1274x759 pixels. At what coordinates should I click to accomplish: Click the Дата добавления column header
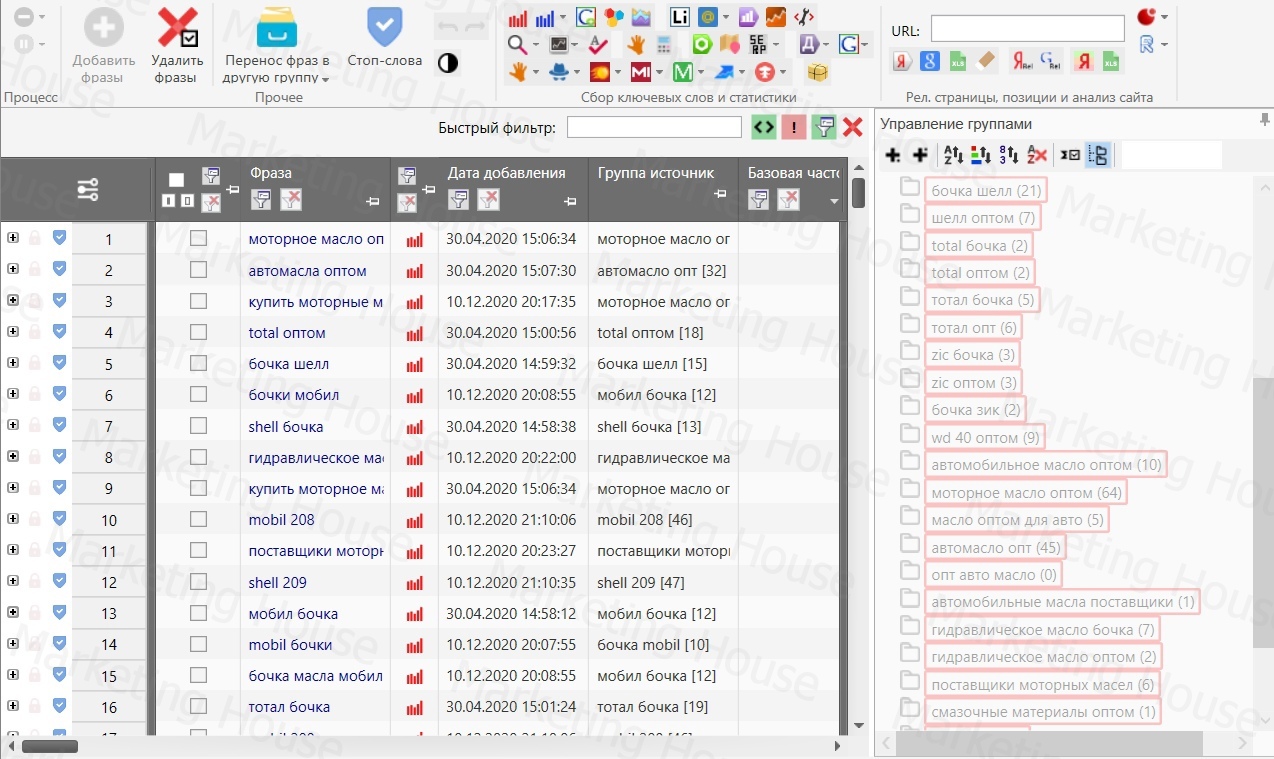click(506, 173)
